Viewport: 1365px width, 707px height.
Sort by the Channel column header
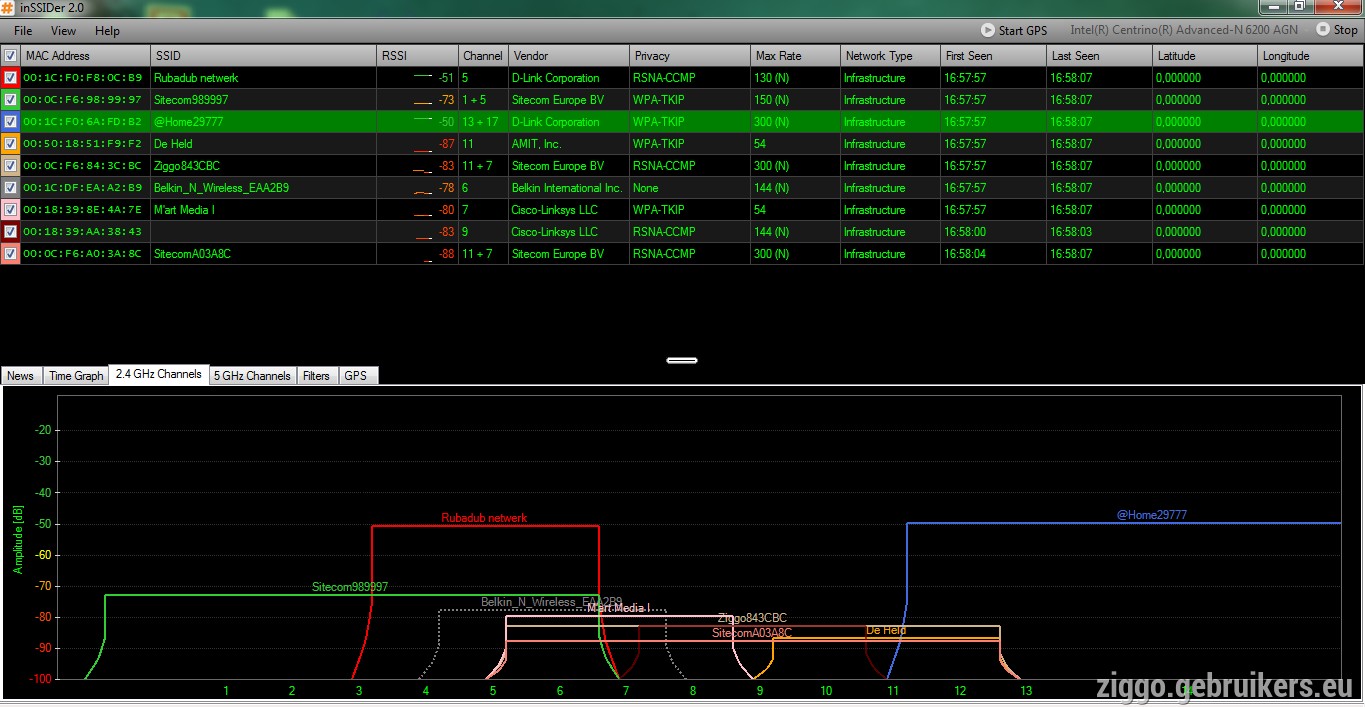point(483,56)
